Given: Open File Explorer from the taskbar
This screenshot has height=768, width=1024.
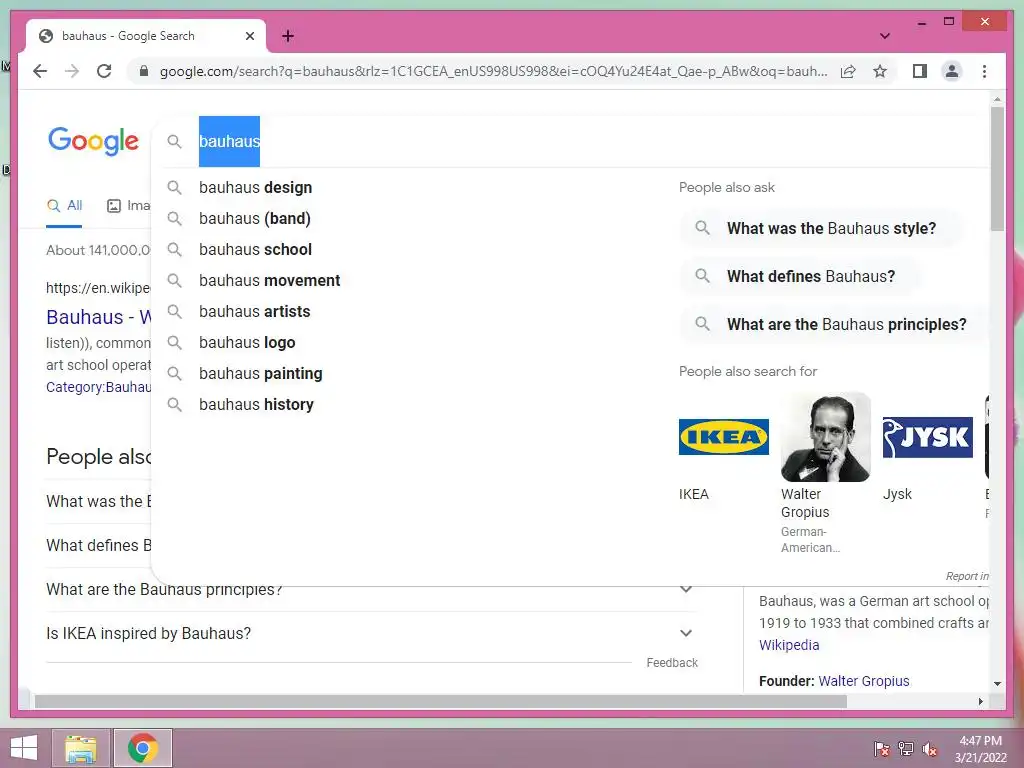Looking at the screenshot, I should pos(81,748).
